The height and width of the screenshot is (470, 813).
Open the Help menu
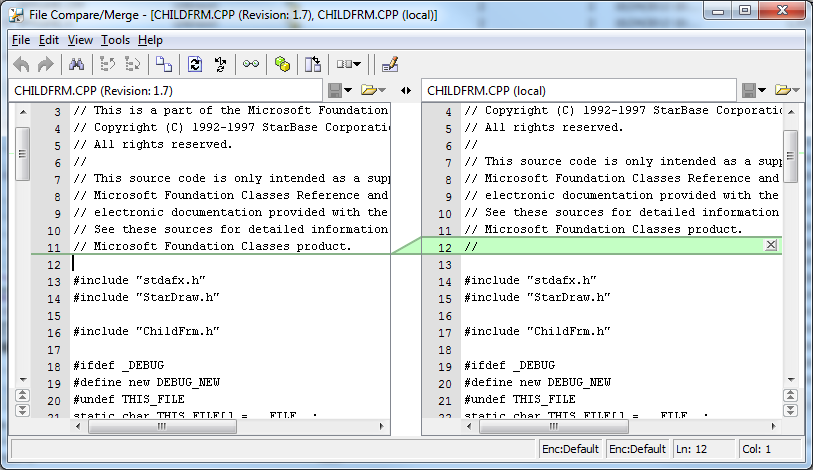[150, 40]
